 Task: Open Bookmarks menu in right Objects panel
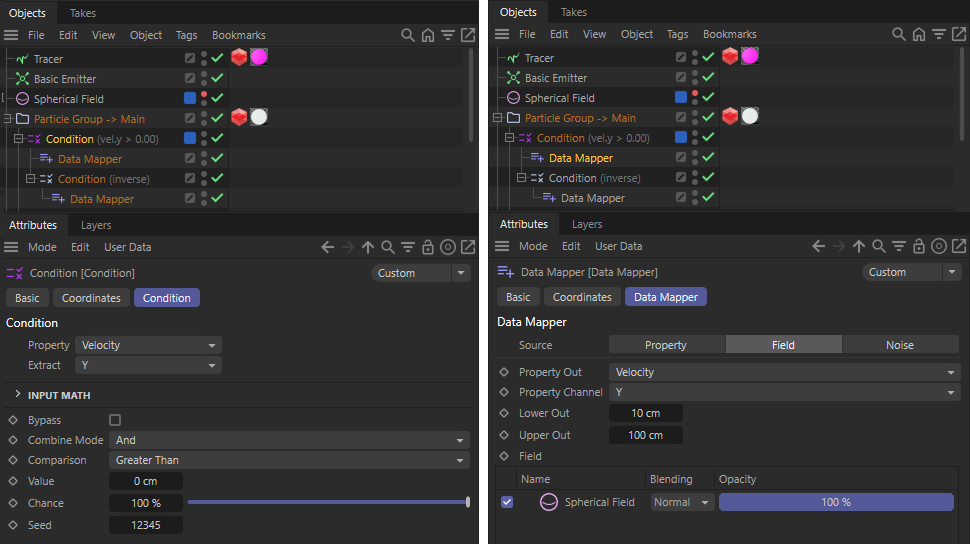click(730, 34)
